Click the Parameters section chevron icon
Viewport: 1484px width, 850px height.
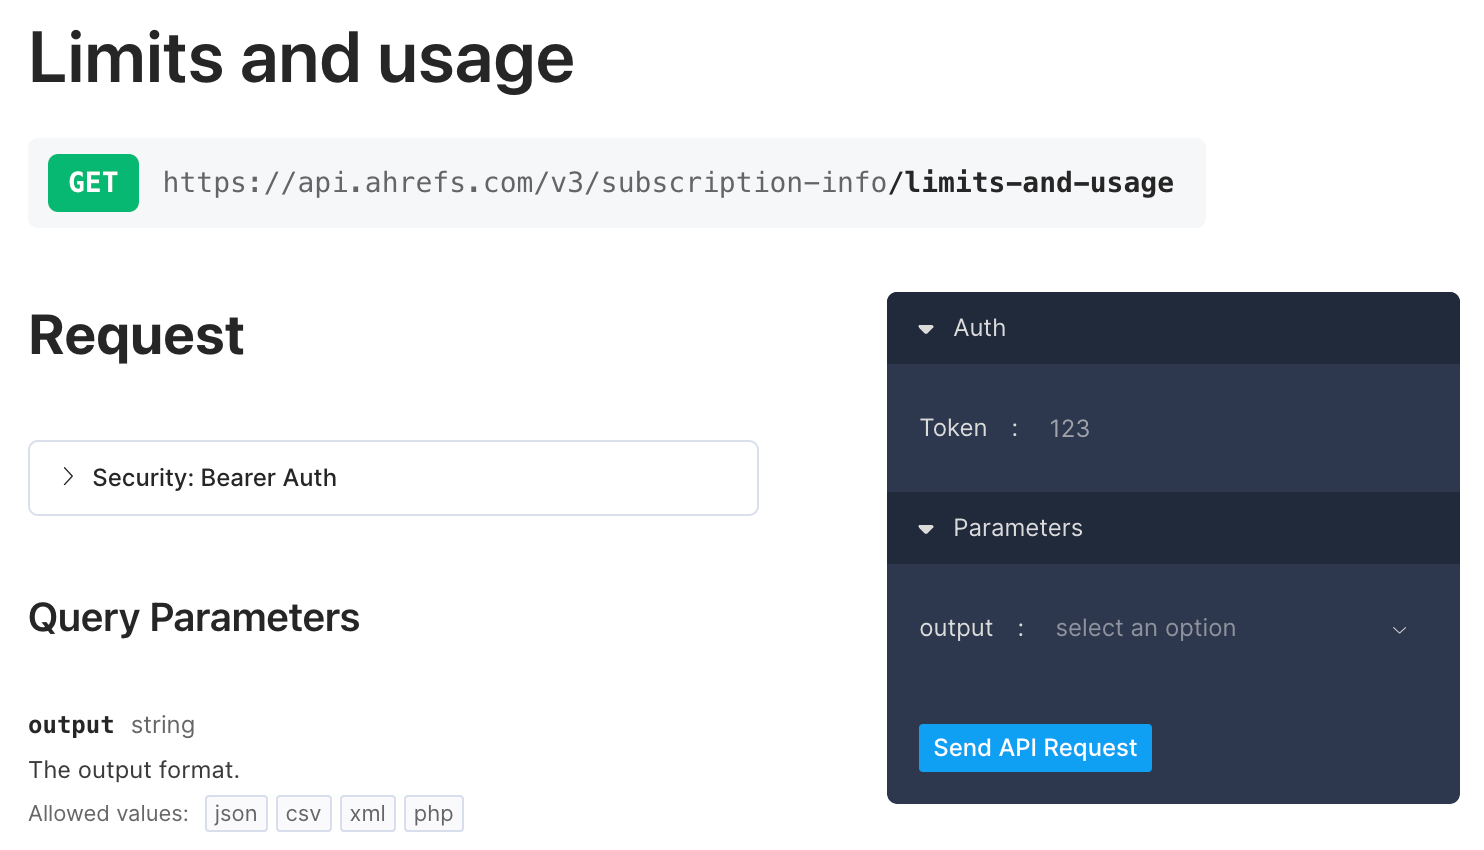tap(925, 528)
